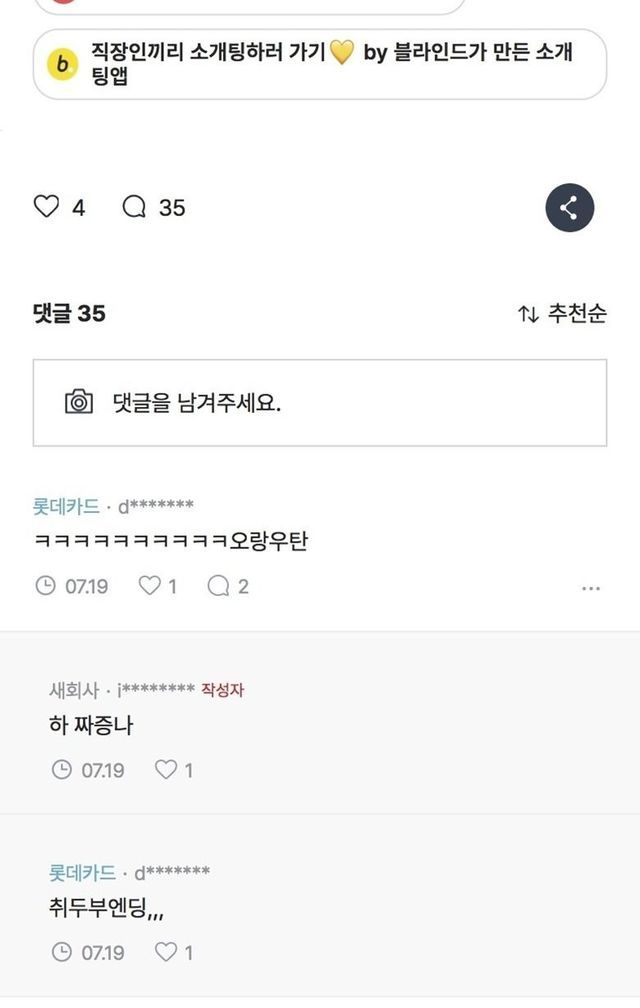
Task: Click the camera icon to attach photo
Action: pyautogui.click(x=79, y=402)
